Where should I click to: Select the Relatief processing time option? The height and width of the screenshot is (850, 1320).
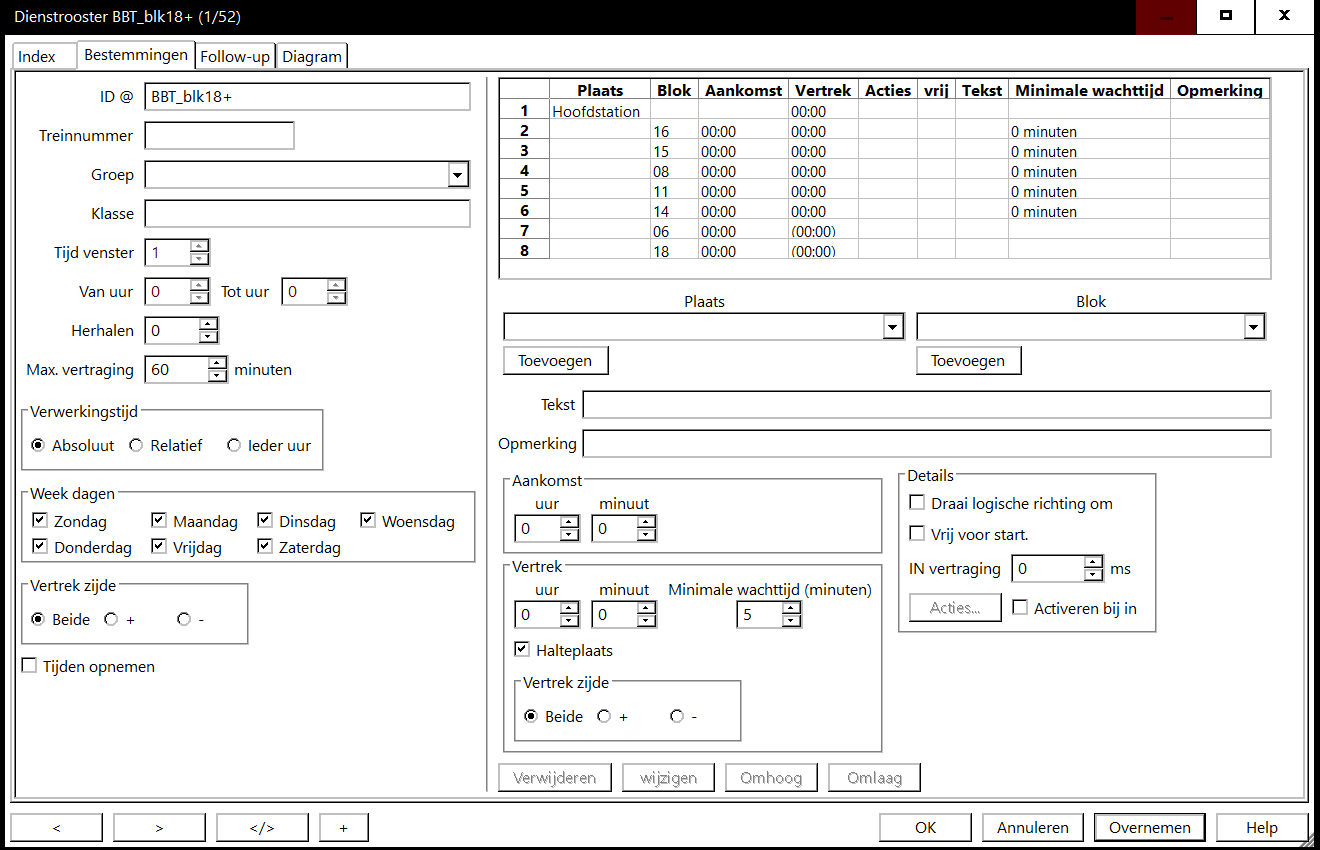[x=136, y=446]
